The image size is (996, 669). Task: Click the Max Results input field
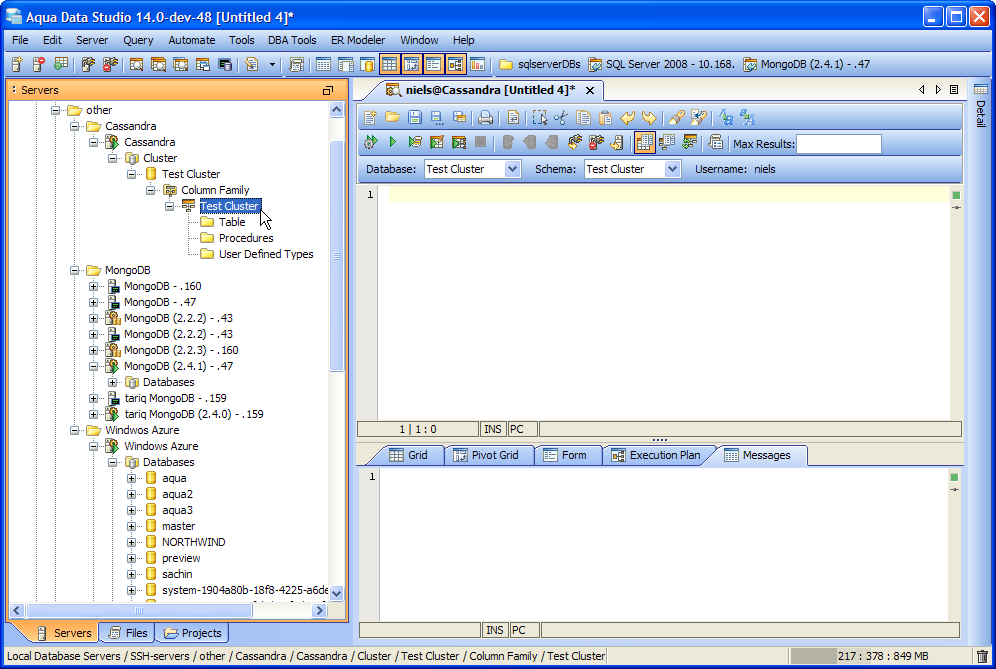[x=838, y=144]
